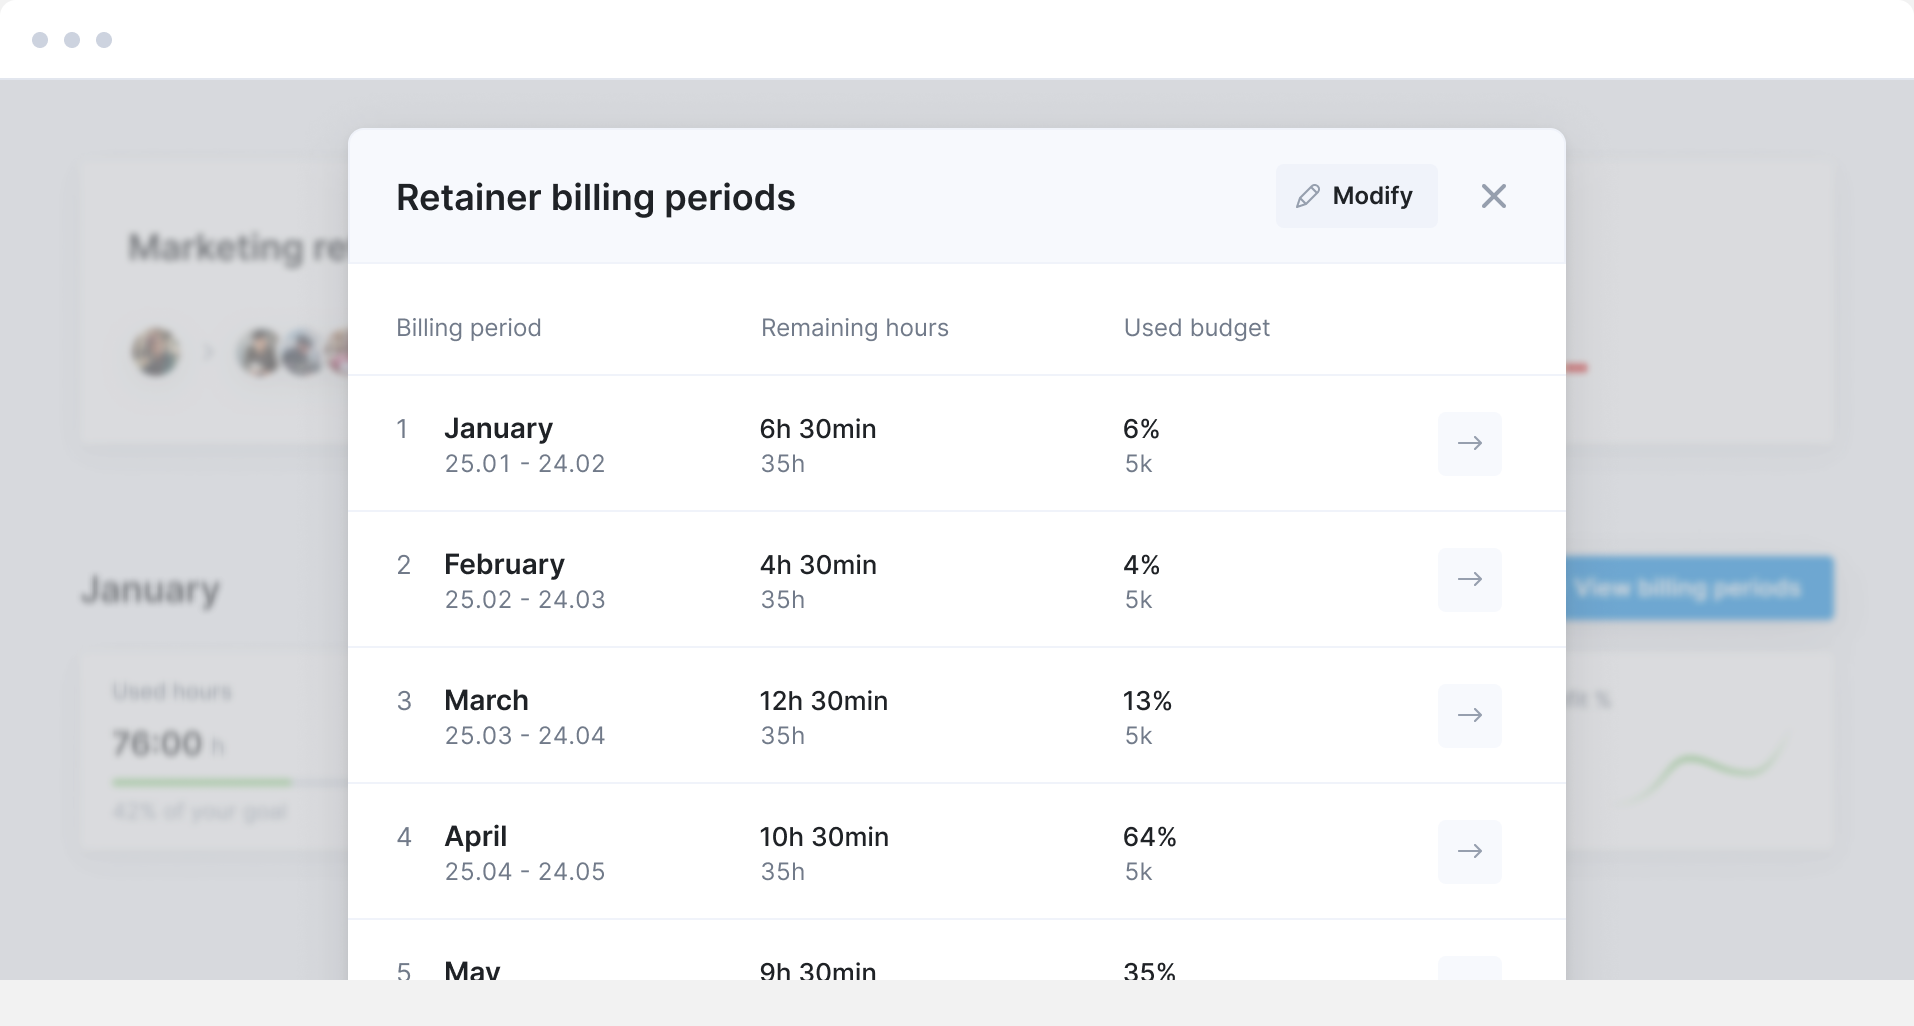The image size is (1914, 1026).
Task: Click the first gray window dot
Action: point(40,40)
